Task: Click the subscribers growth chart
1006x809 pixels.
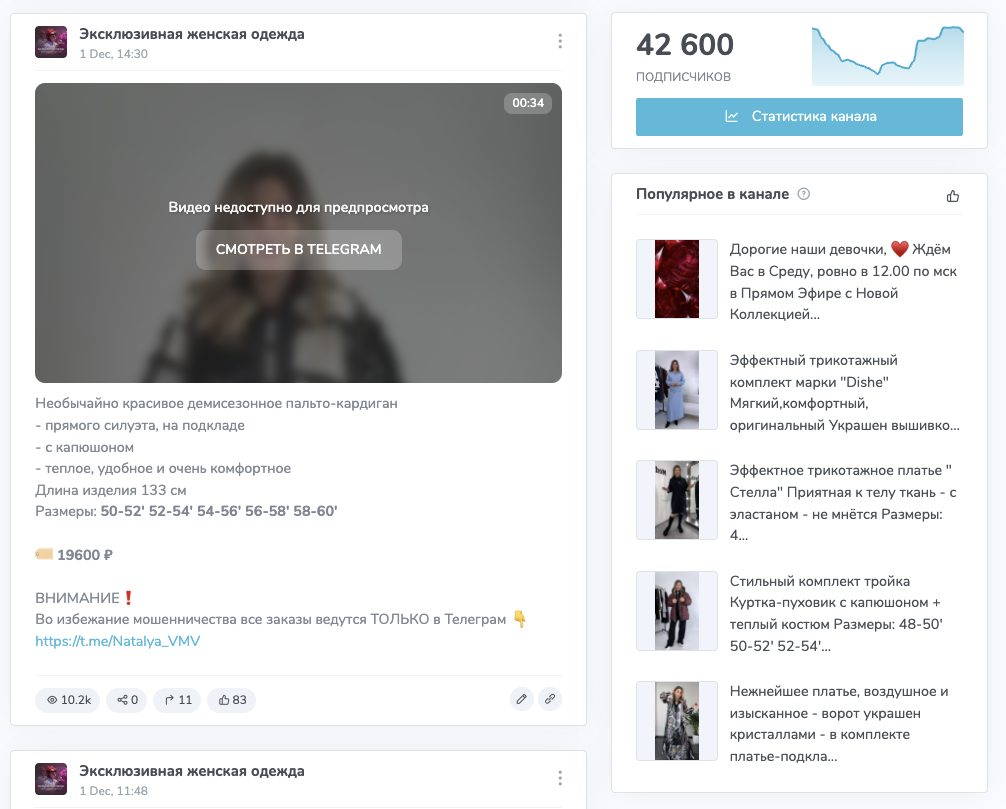Action: (887, 56)
